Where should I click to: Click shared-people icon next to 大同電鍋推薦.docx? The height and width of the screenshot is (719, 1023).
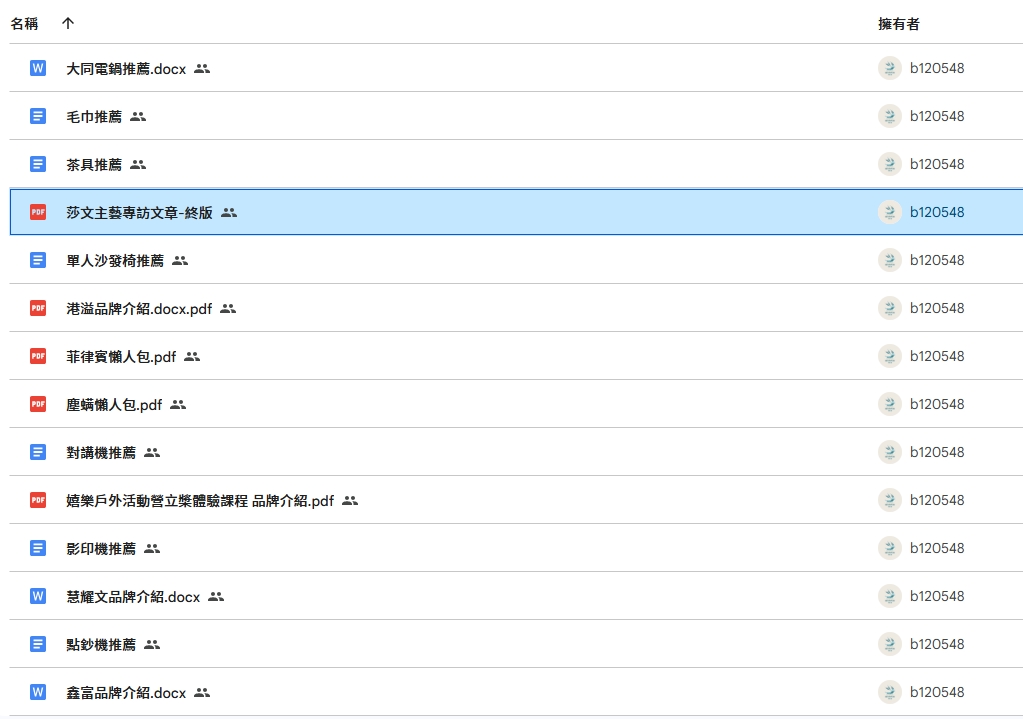[202, 69]
